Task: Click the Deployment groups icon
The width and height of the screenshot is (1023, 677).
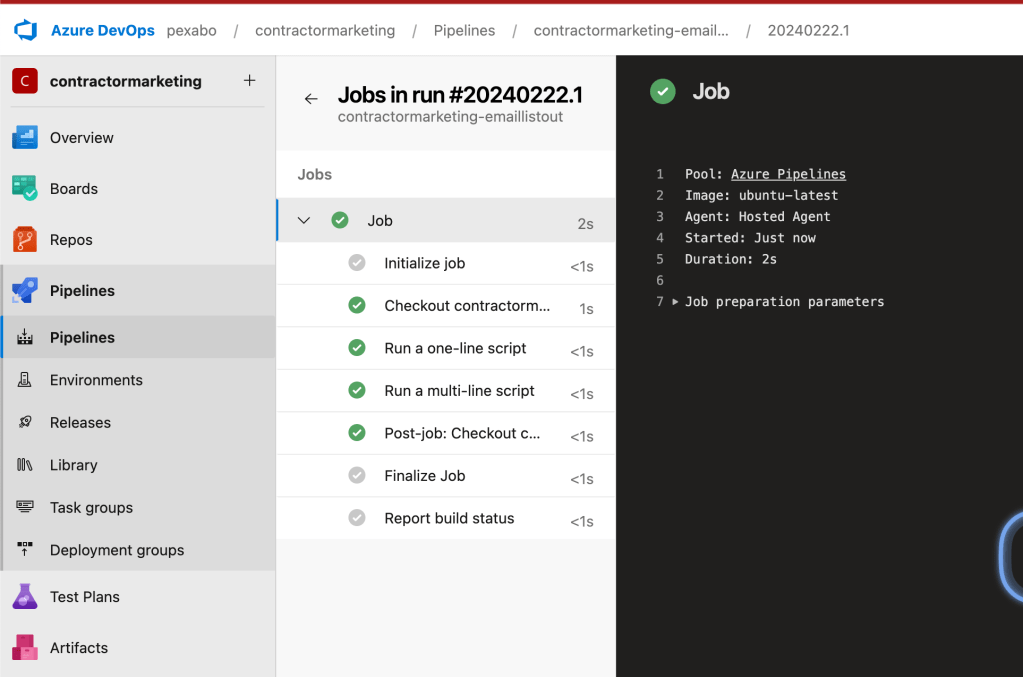Action: 25,549
